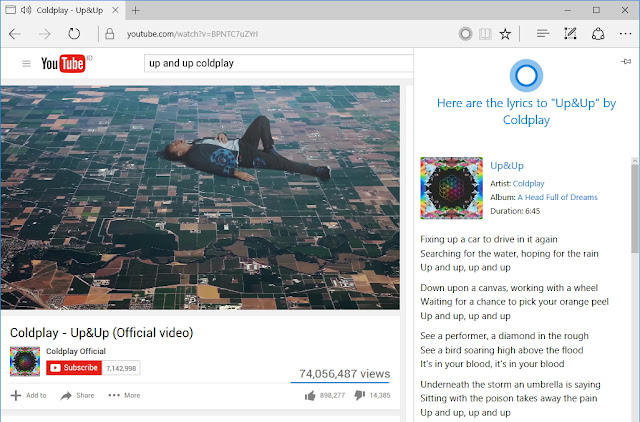Go back using the browser back arrow
The image size is (640, 422).
(15, 34)
